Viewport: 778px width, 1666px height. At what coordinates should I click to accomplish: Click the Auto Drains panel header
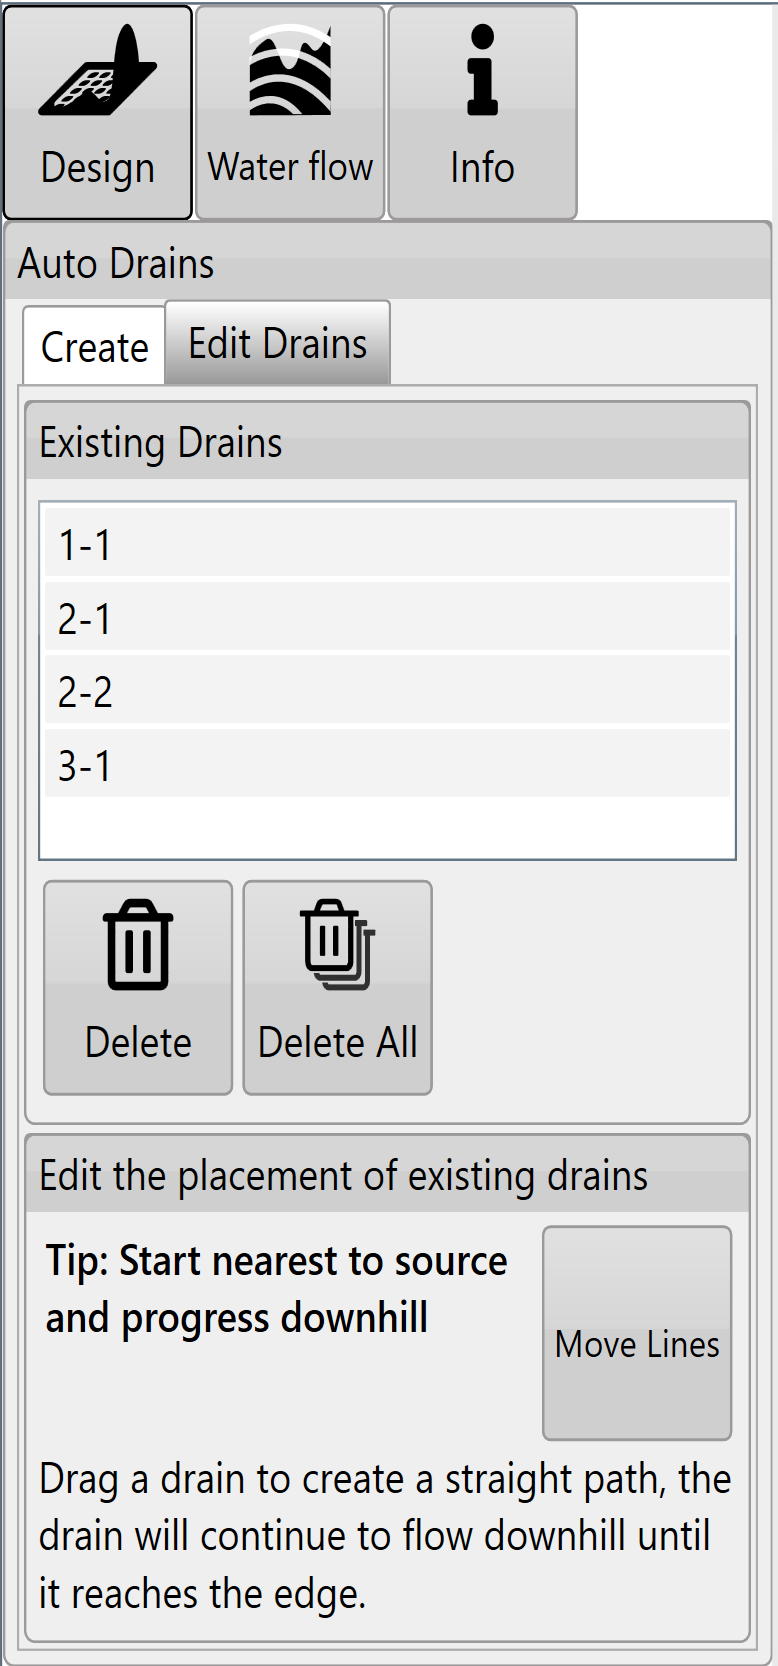(x=388, y=263)
